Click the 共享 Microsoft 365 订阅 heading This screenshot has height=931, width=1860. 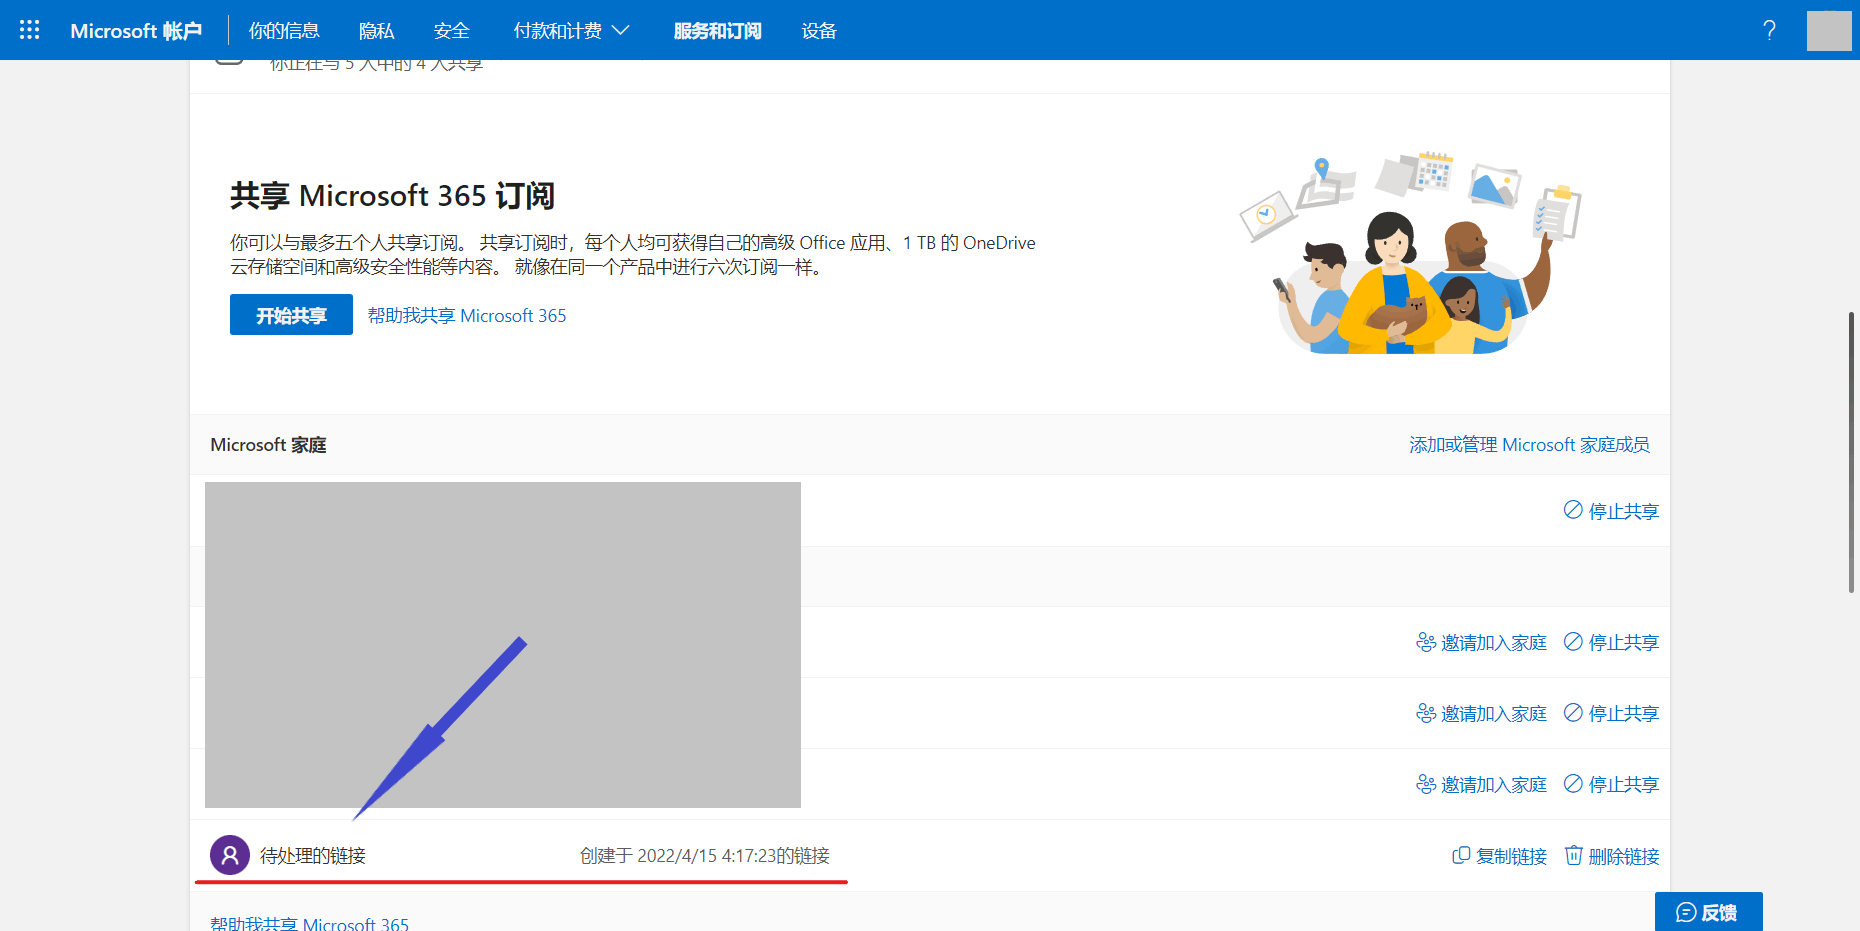[392, 196]
